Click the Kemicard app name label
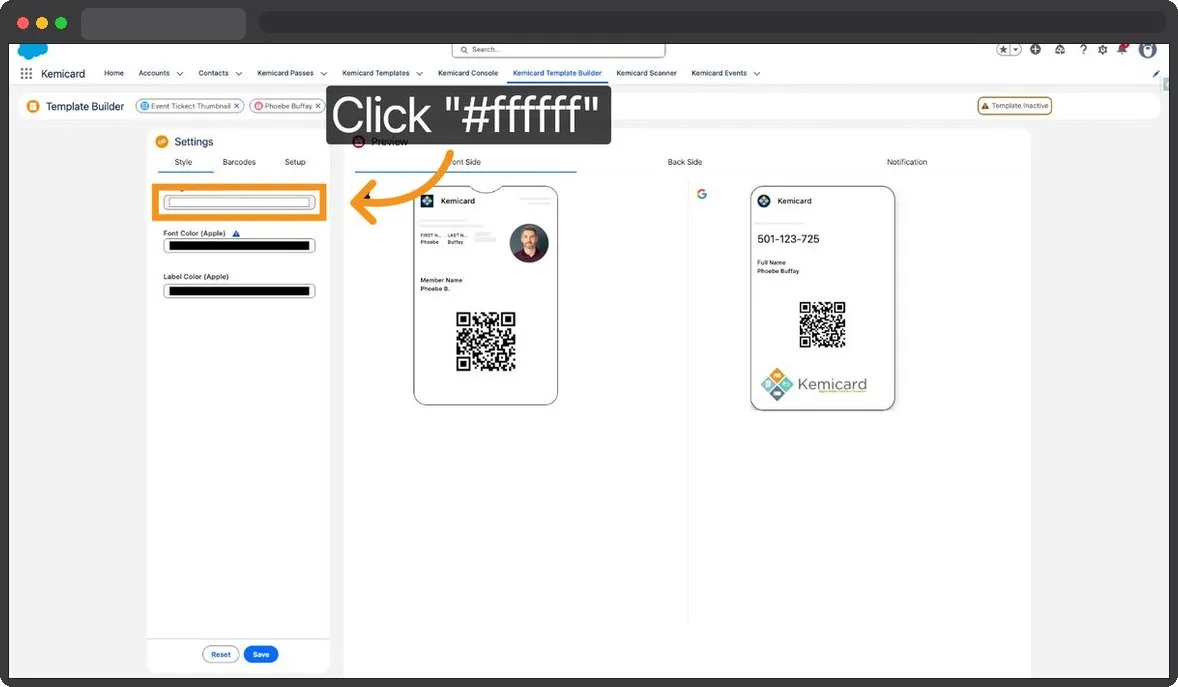1178x687 pixels. [x=63, y=74]
